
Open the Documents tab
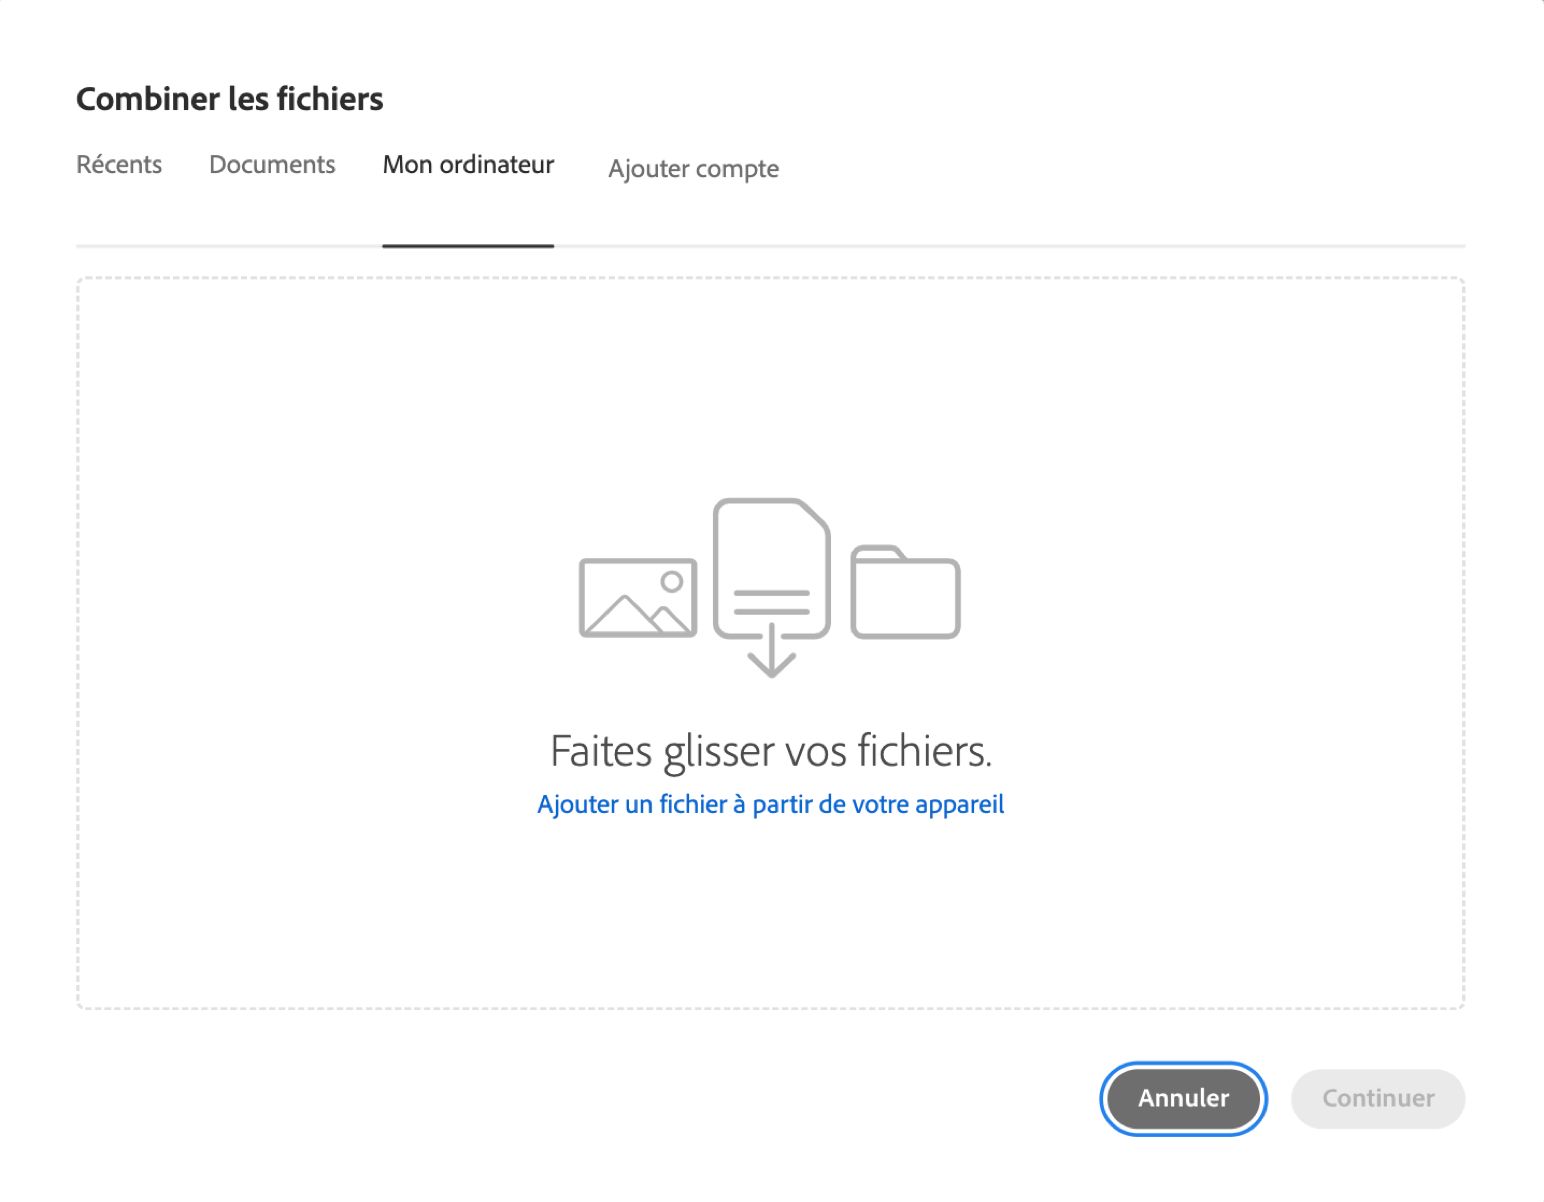click(x=272, y=165)
